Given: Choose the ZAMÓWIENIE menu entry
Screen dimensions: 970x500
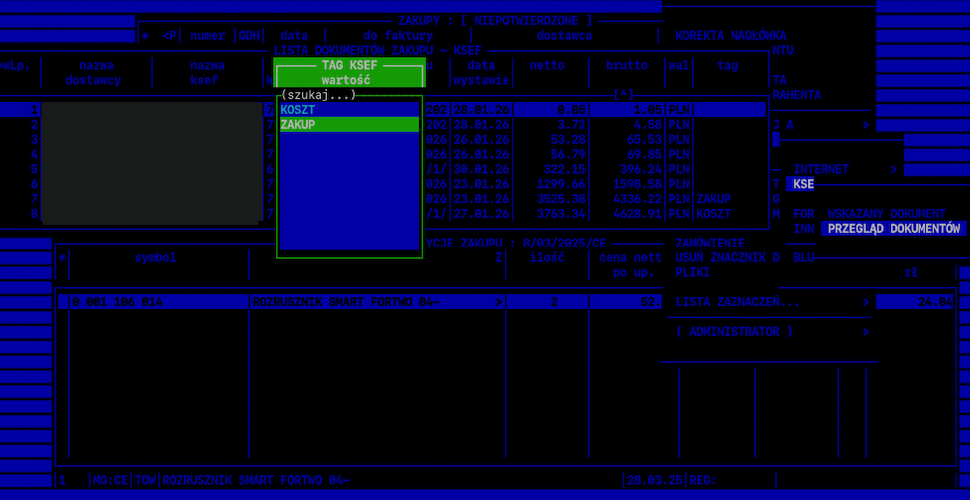Looking at the screenshot, I should 709,243.
